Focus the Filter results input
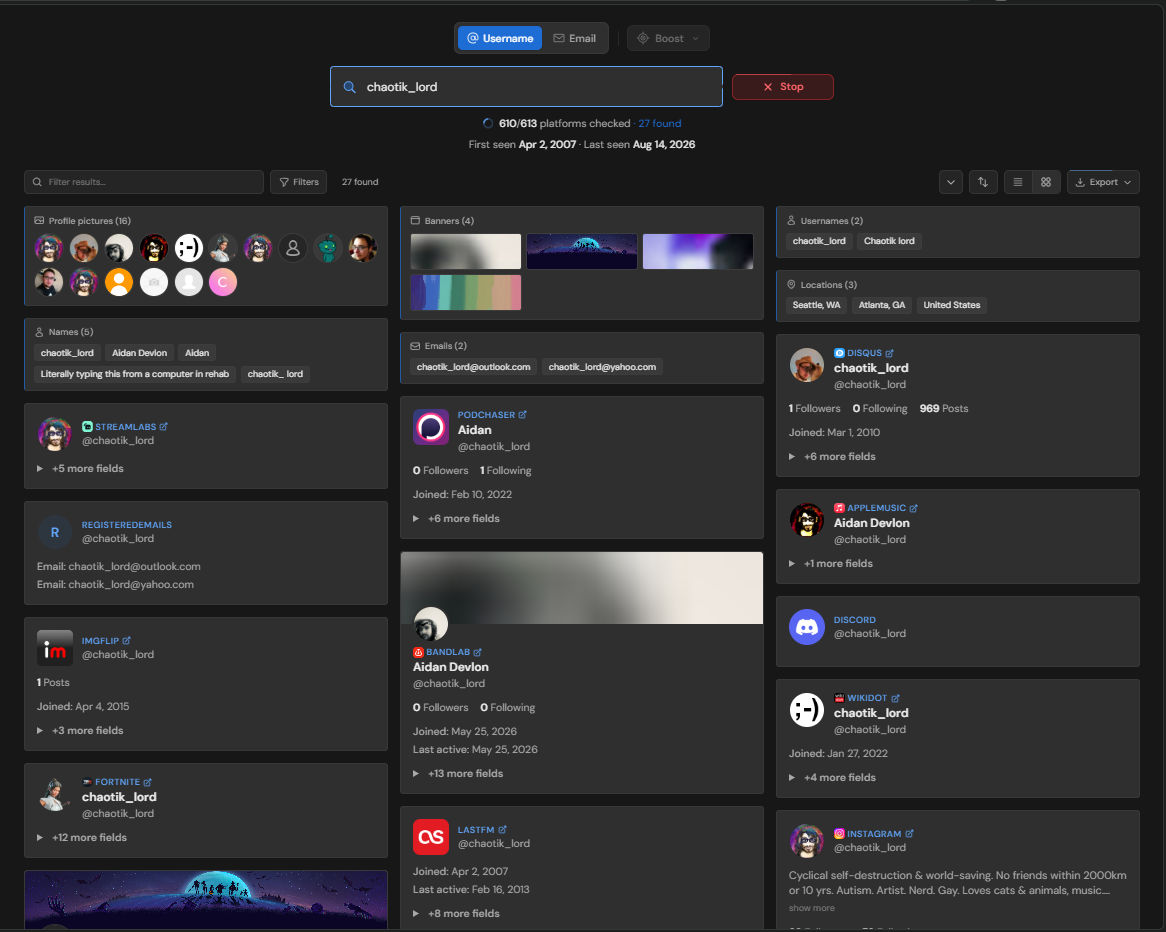The image size is (1166, 932). tap(144, 182)
